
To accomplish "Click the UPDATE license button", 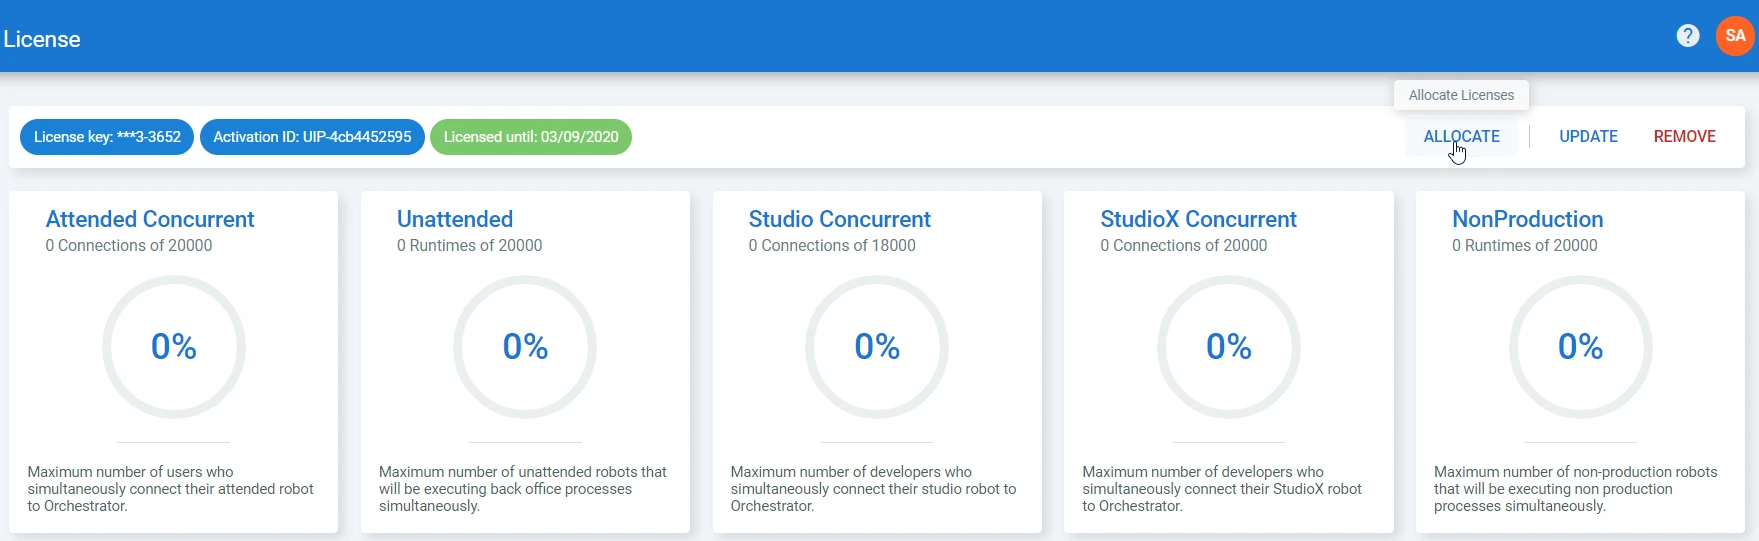I will pos(1588,137).
